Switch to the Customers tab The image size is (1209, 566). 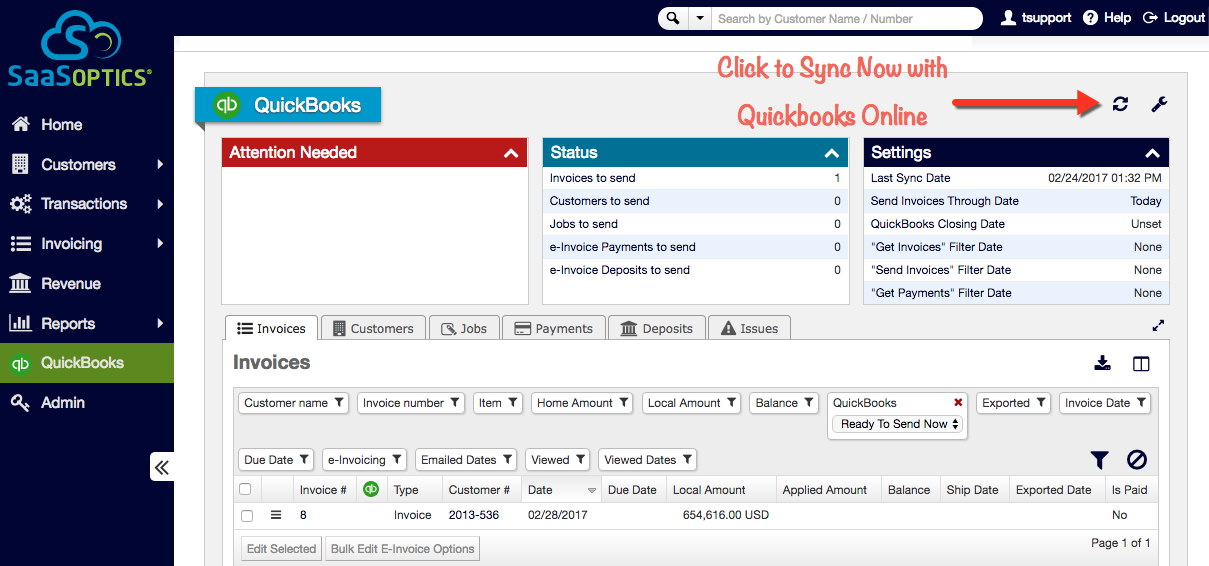pos(373,328)
